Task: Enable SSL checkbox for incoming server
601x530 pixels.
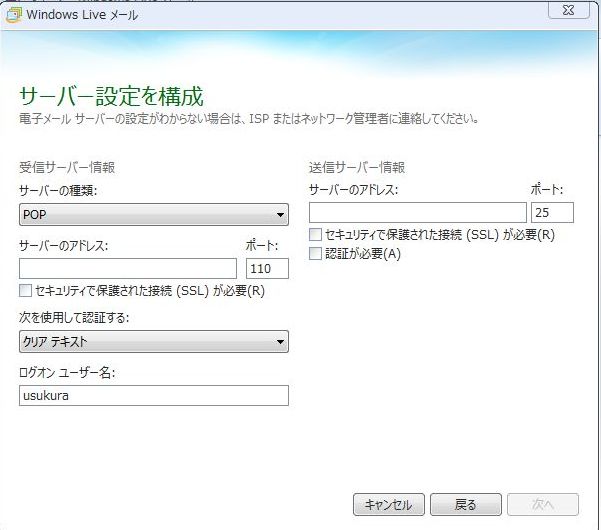Action: pyautogui.click(x=26, y=291)
